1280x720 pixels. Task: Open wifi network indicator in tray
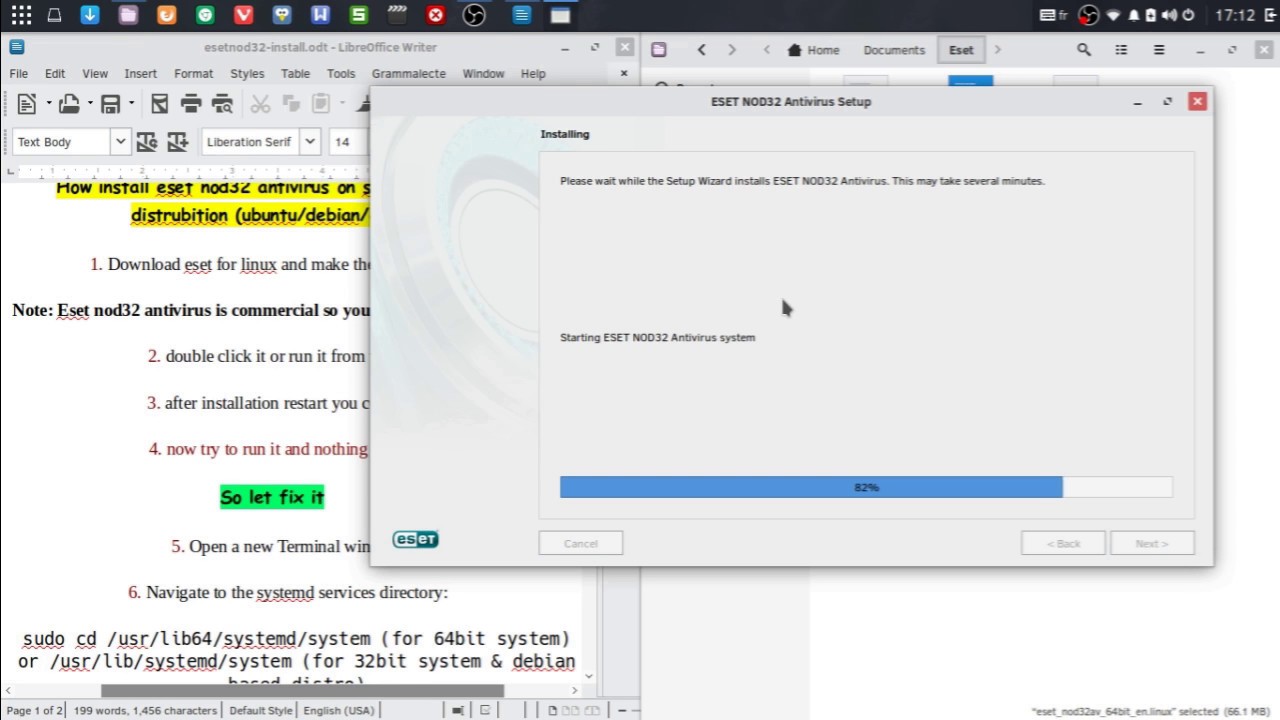[x=1113, y=15]
